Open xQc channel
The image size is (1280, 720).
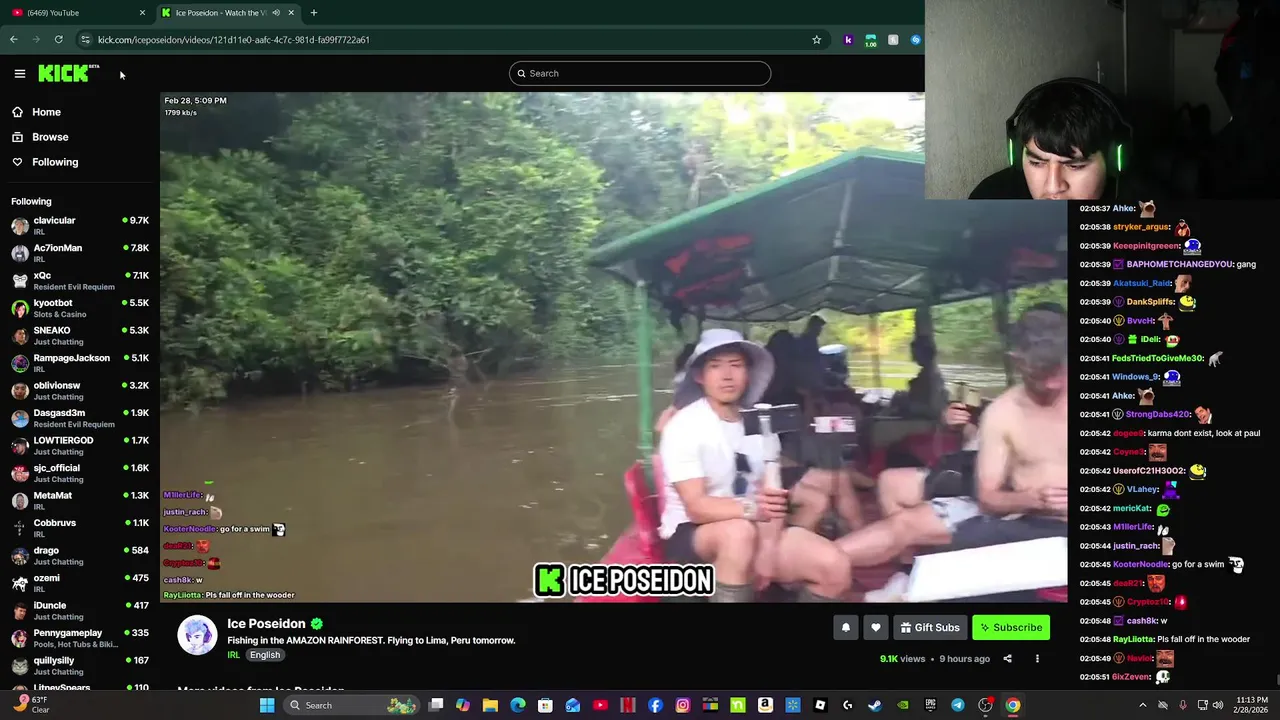coord(80,280)
